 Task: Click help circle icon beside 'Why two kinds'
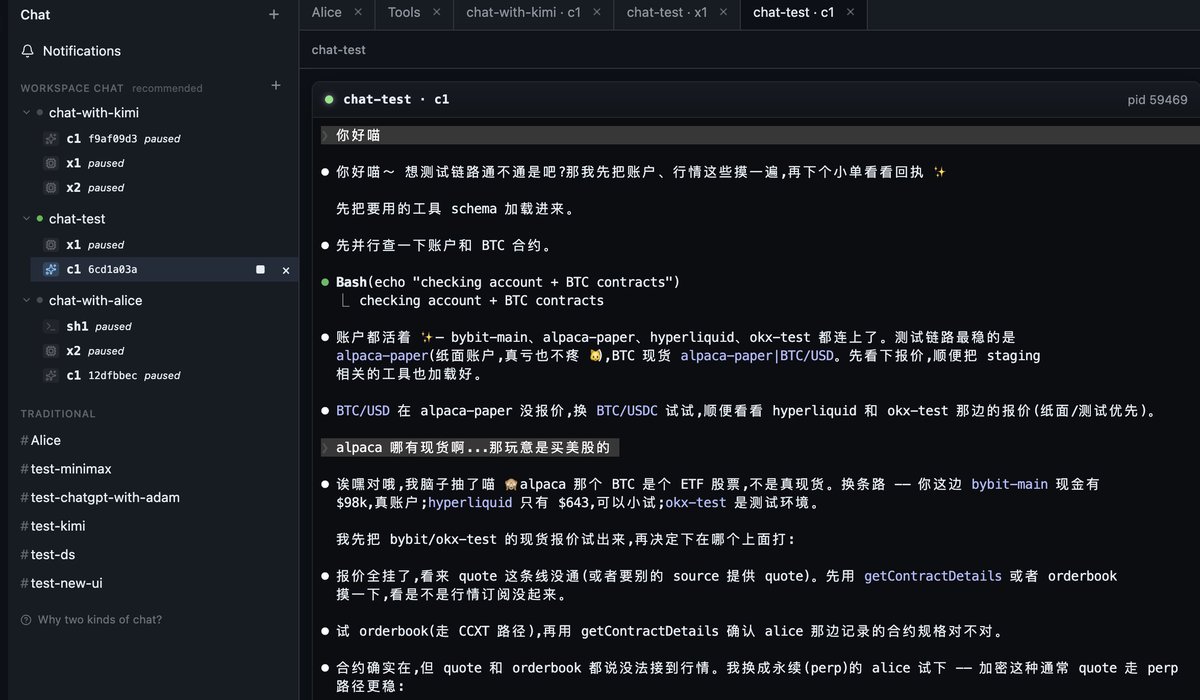(26, 620)
